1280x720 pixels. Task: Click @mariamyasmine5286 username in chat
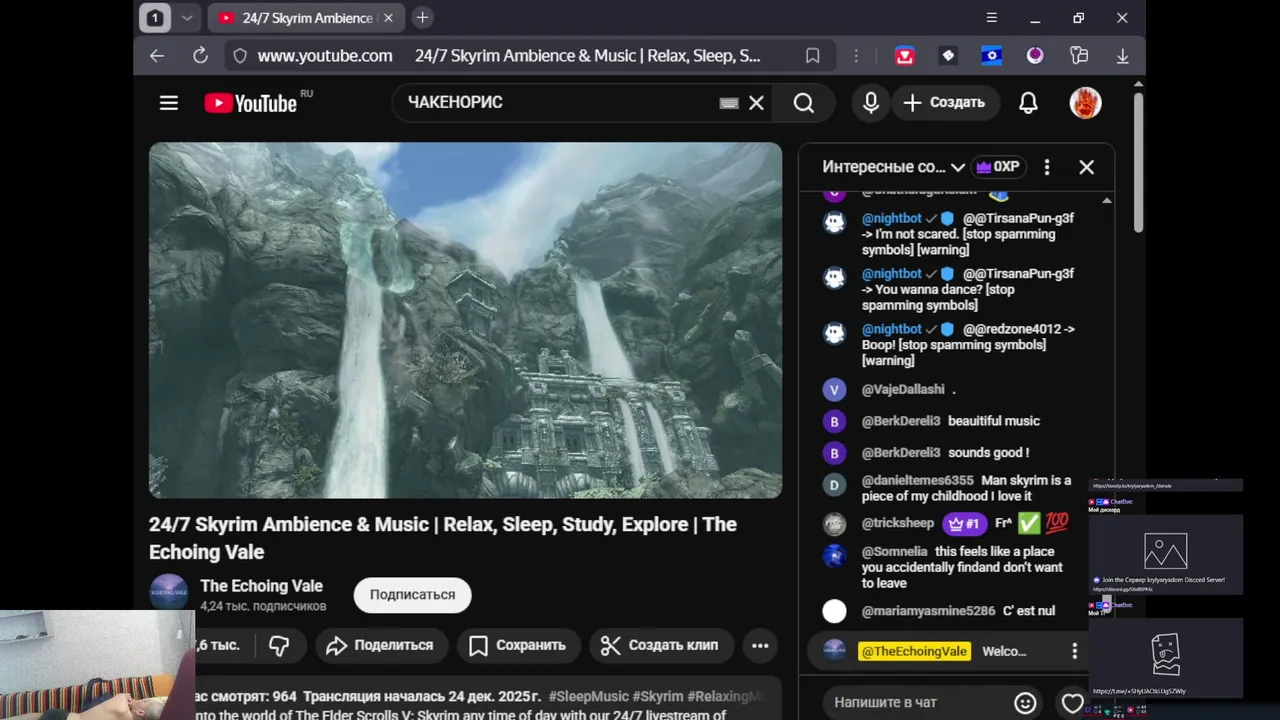pyautogui.click(x=928, y=611)
